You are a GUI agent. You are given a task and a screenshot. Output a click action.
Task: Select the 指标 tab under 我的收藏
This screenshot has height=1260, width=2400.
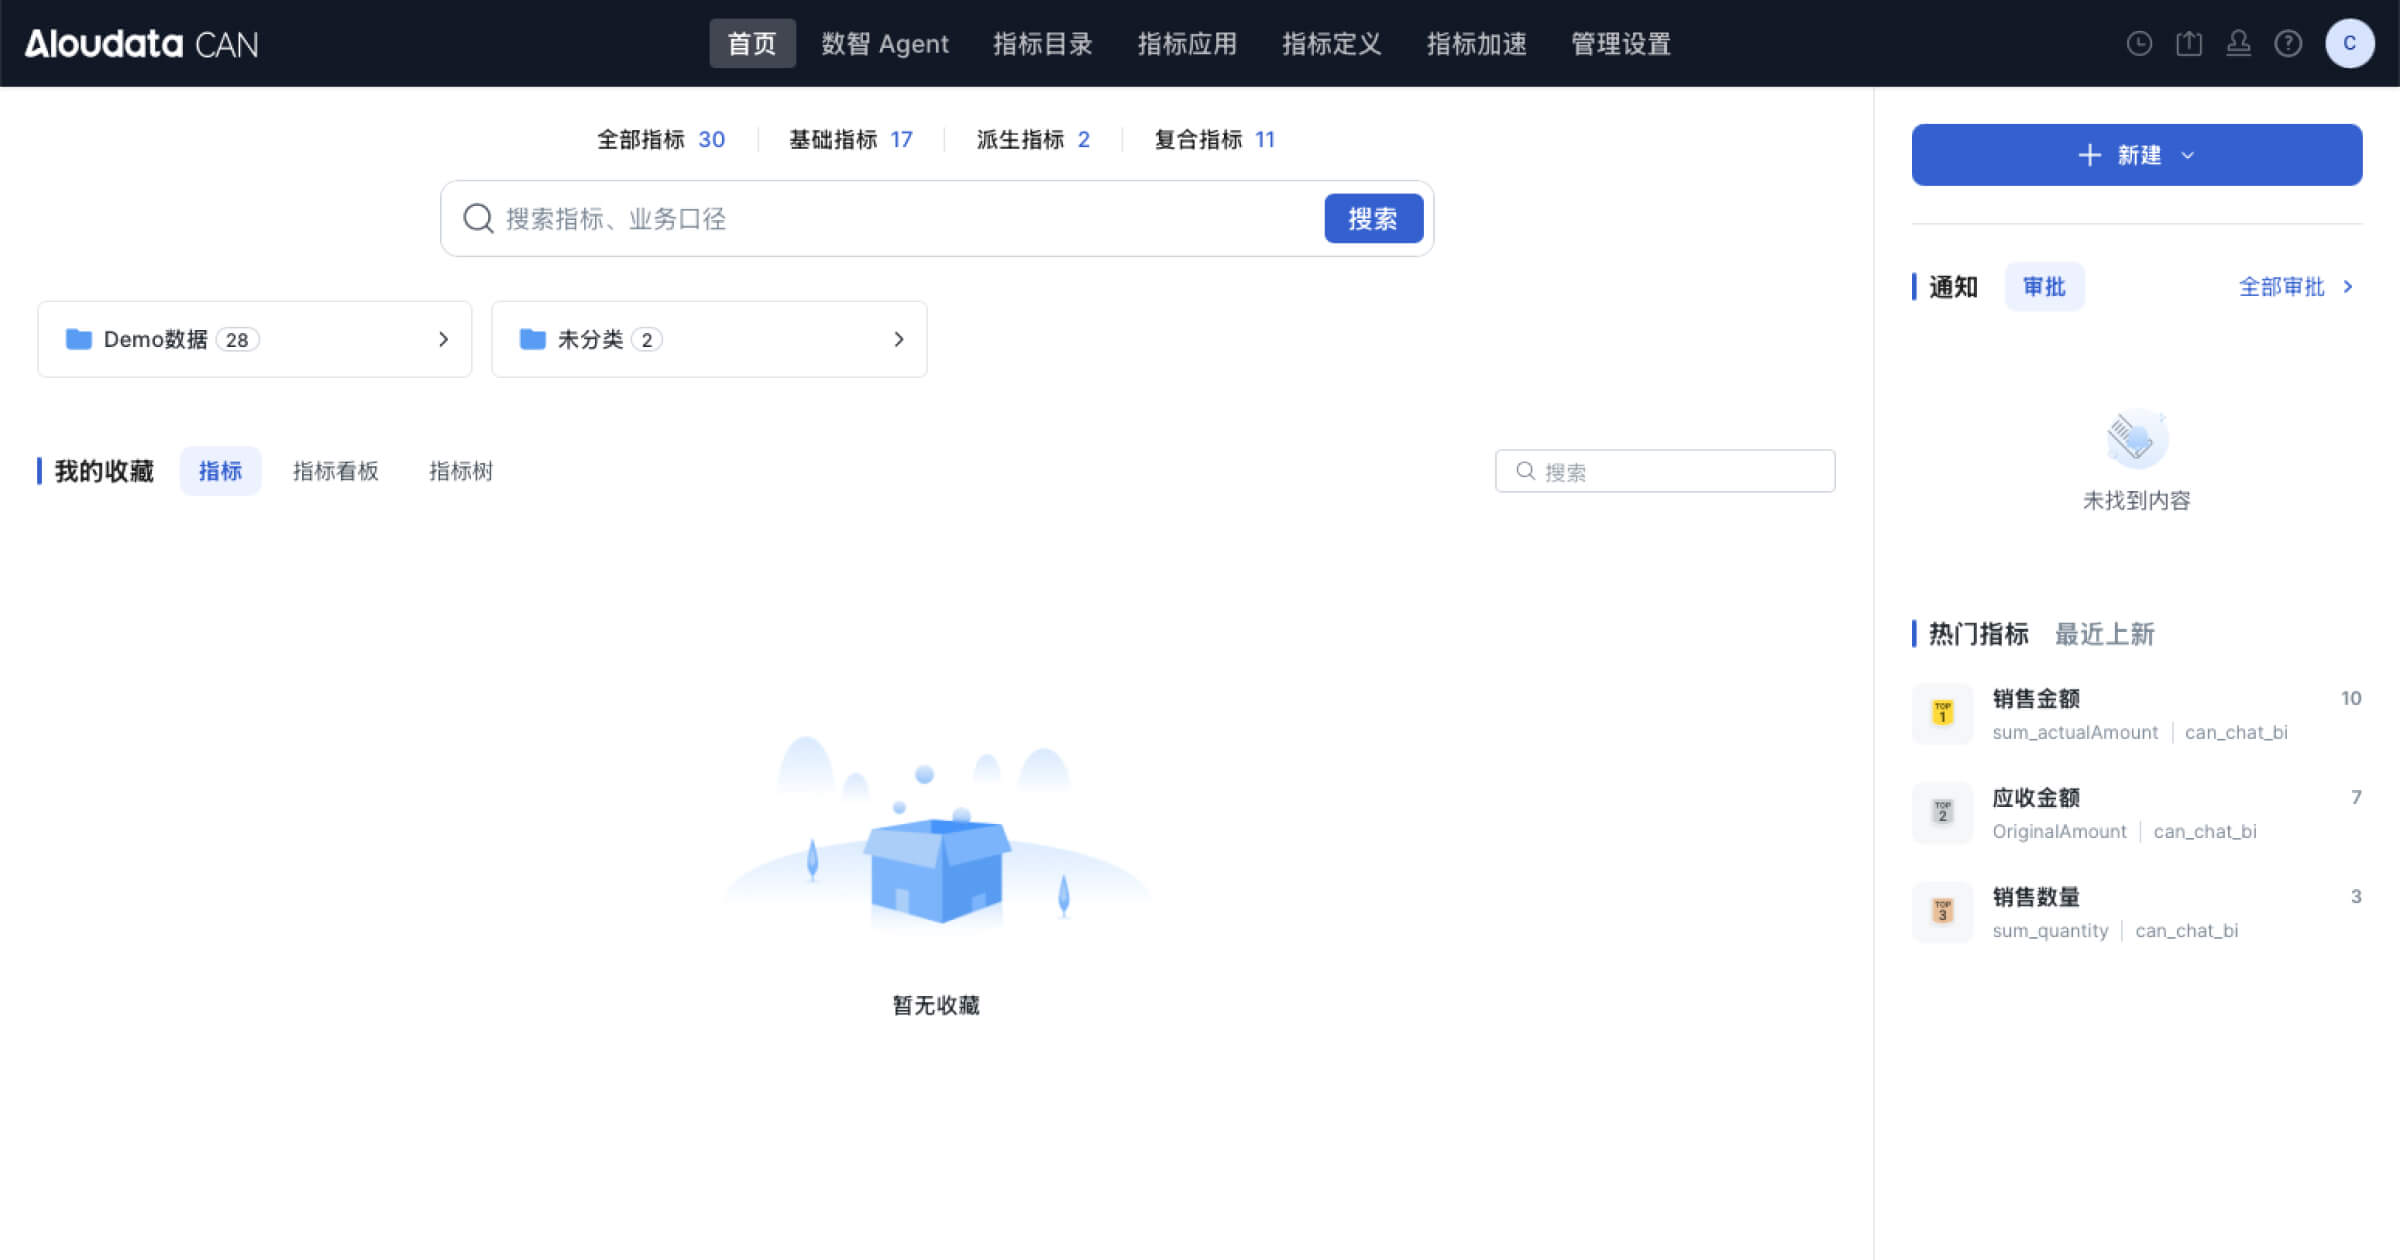[220, 471]
